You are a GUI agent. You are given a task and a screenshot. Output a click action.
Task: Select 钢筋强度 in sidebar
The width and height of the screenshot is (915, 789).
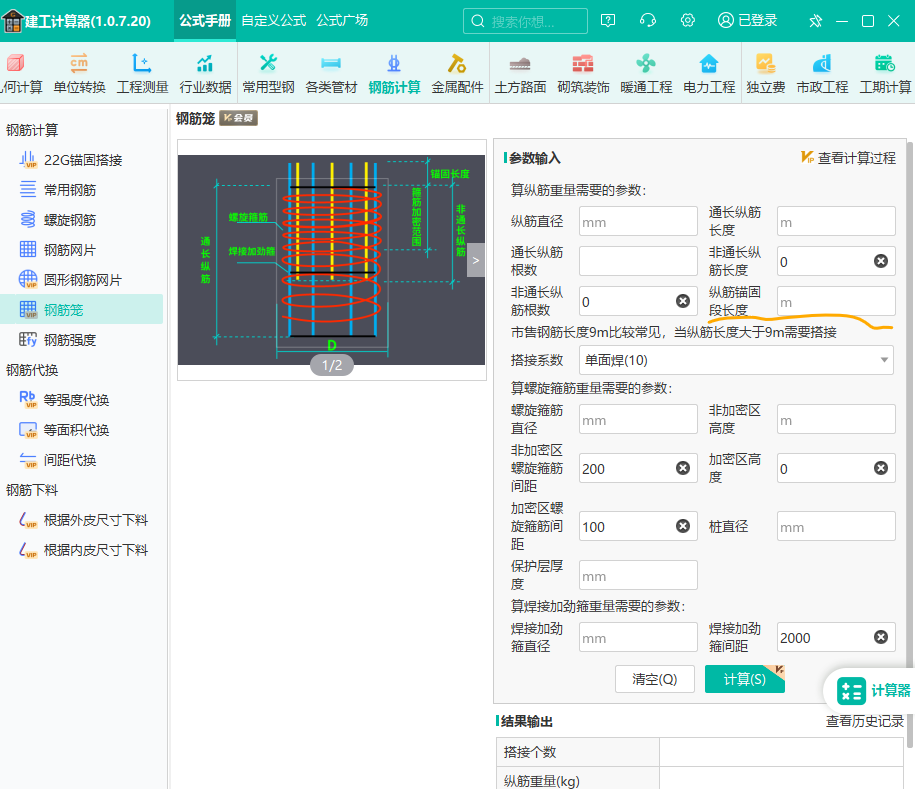pos(82,340)
